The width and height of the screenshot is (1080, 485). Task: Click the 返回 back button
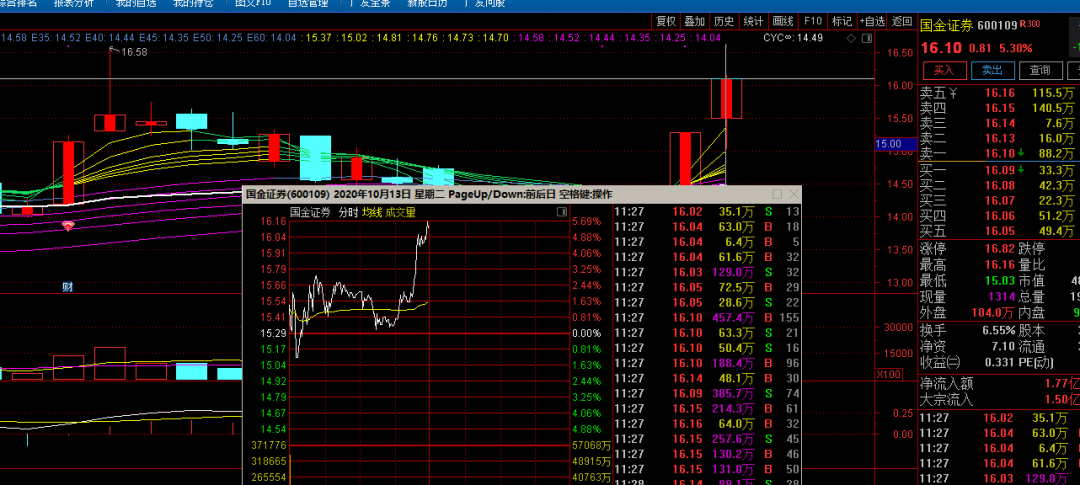point(902,21)
